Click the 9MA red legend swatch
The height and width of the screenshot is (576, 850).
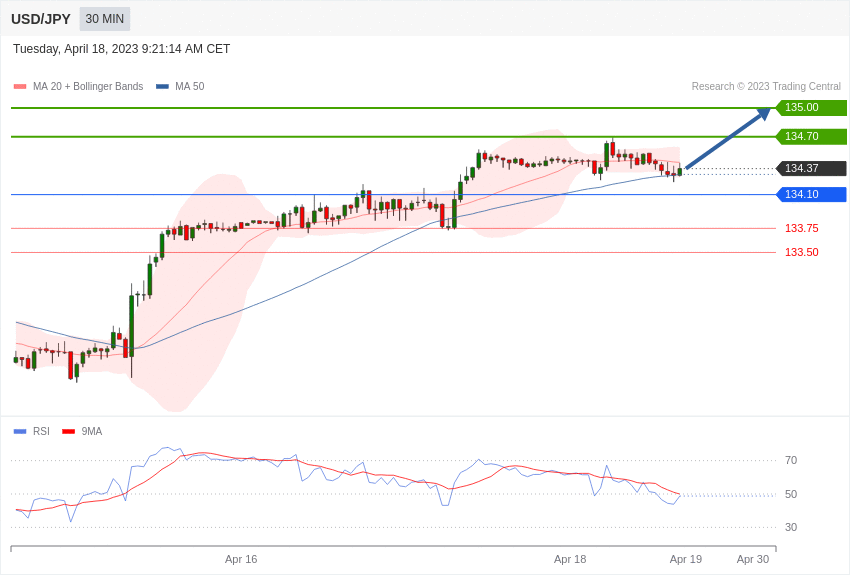[68, 432]
